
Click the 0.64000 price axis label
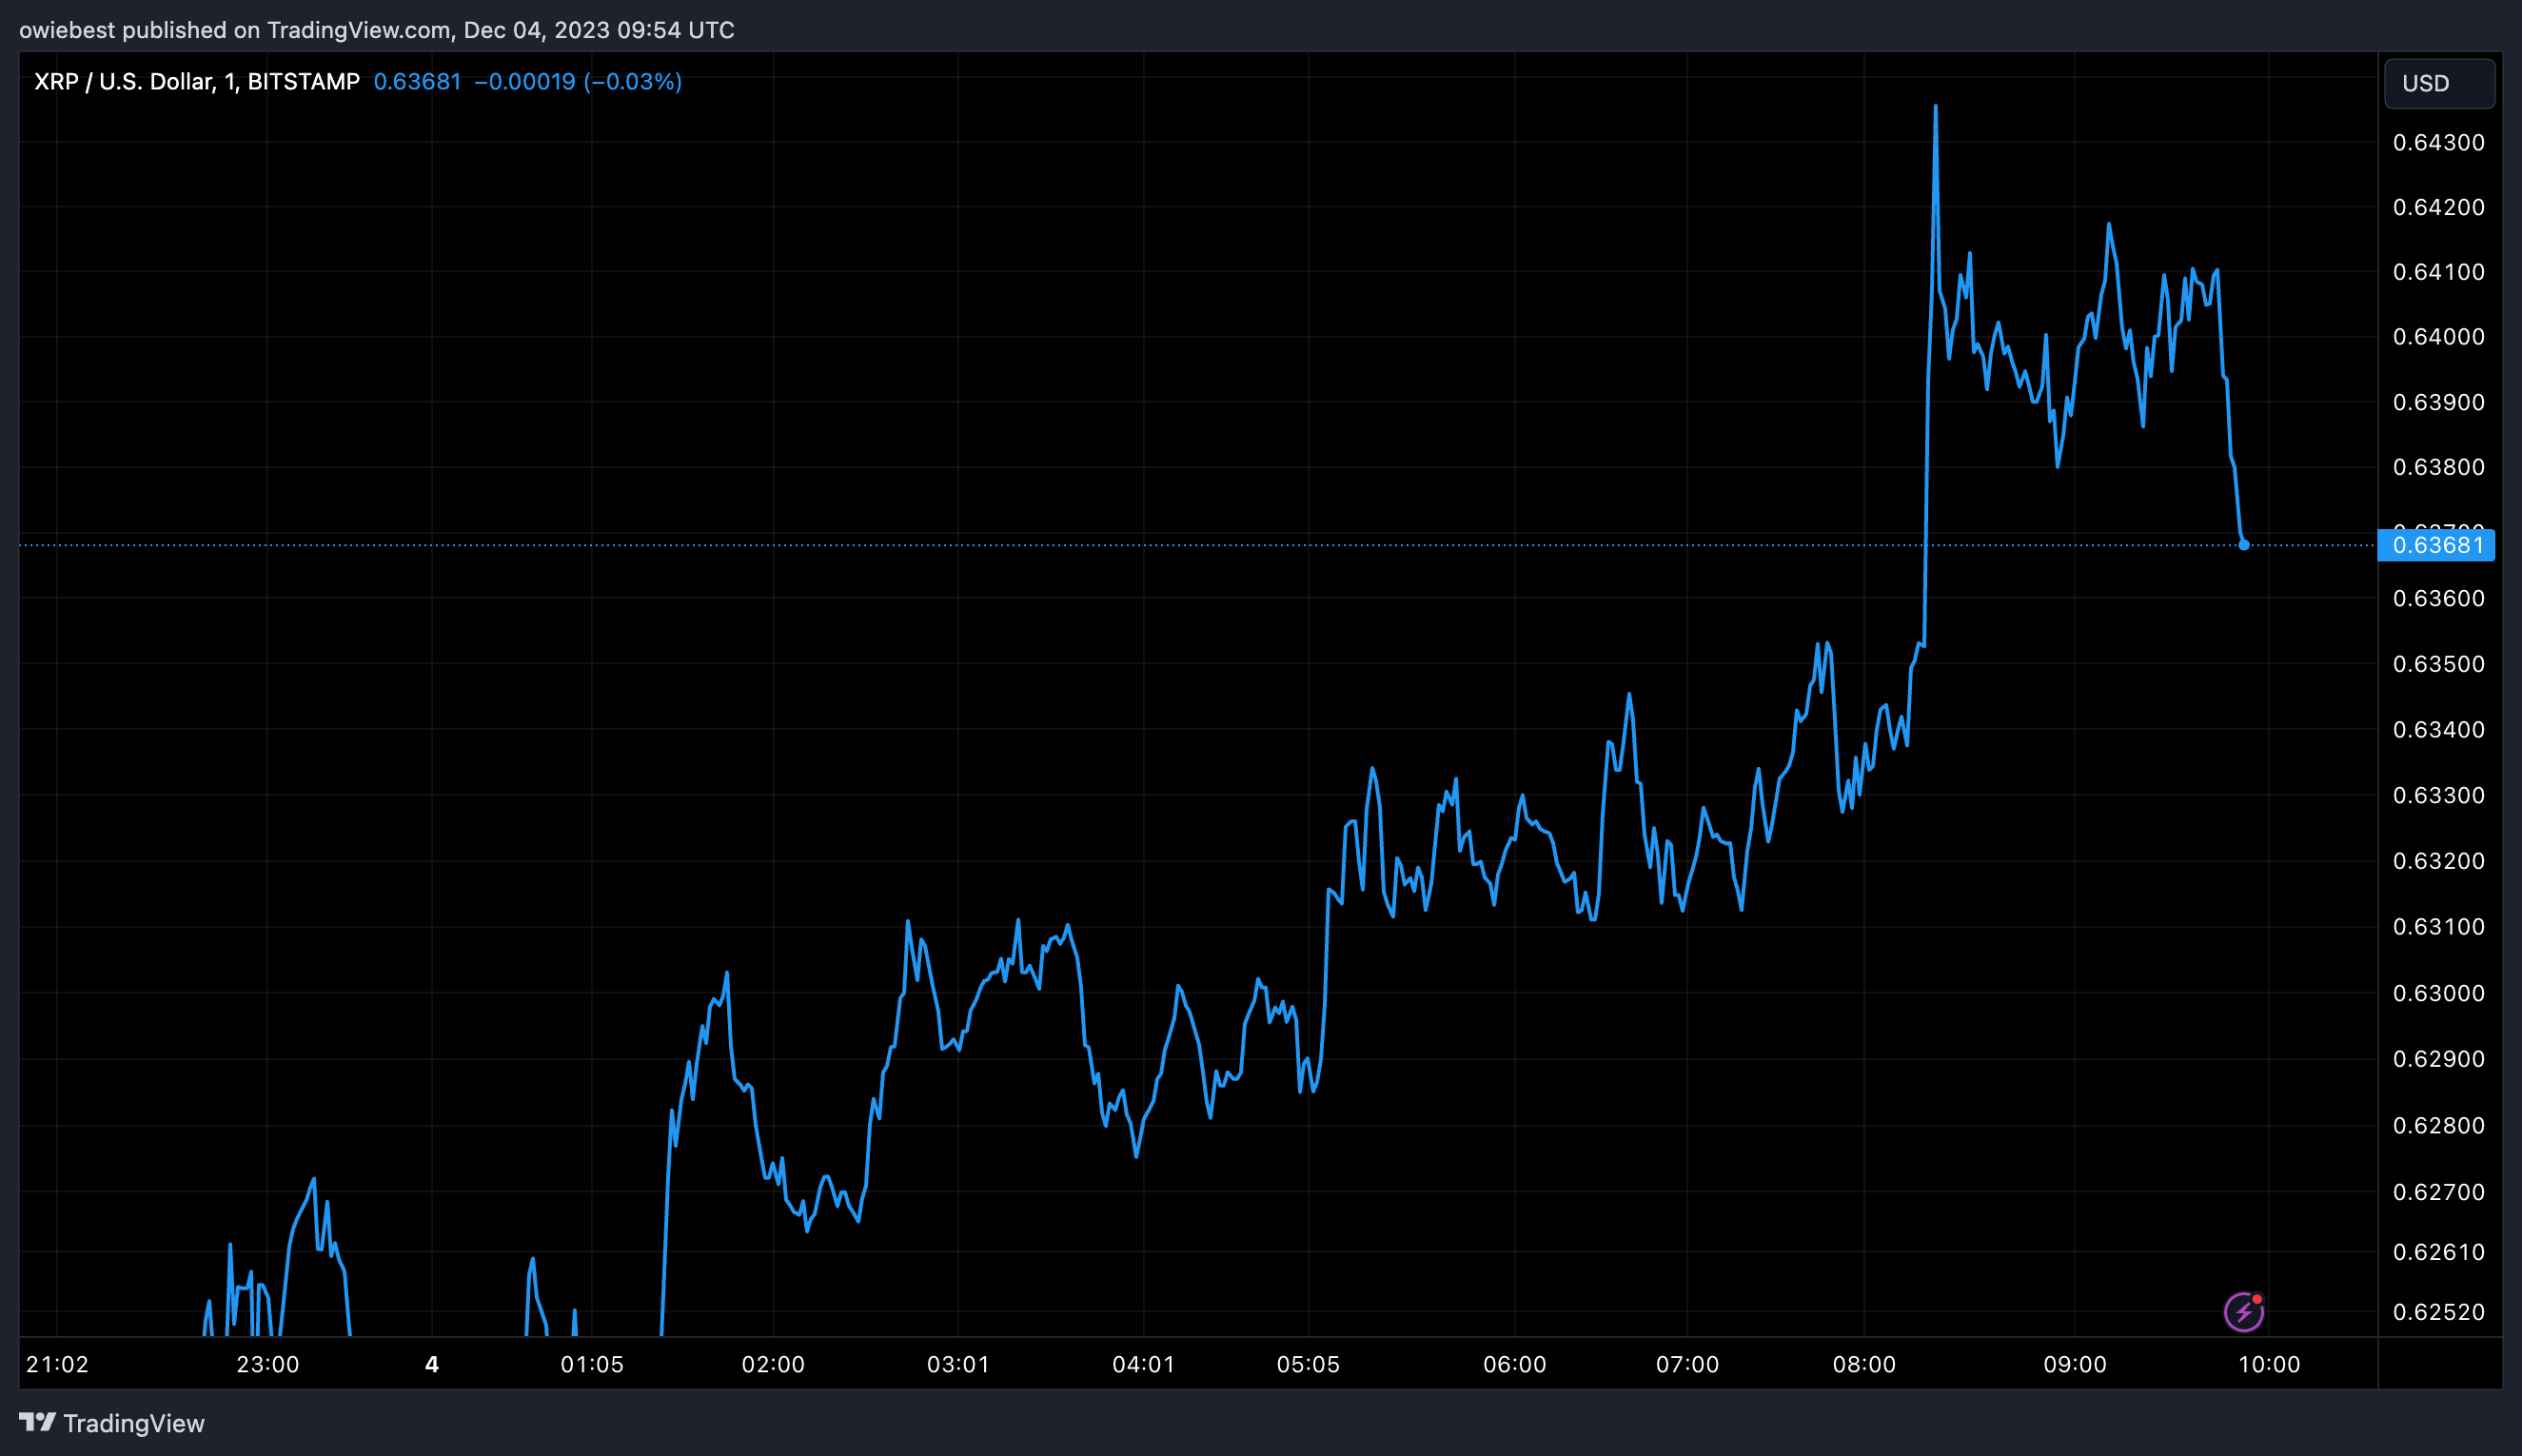tap(2438, 337)
